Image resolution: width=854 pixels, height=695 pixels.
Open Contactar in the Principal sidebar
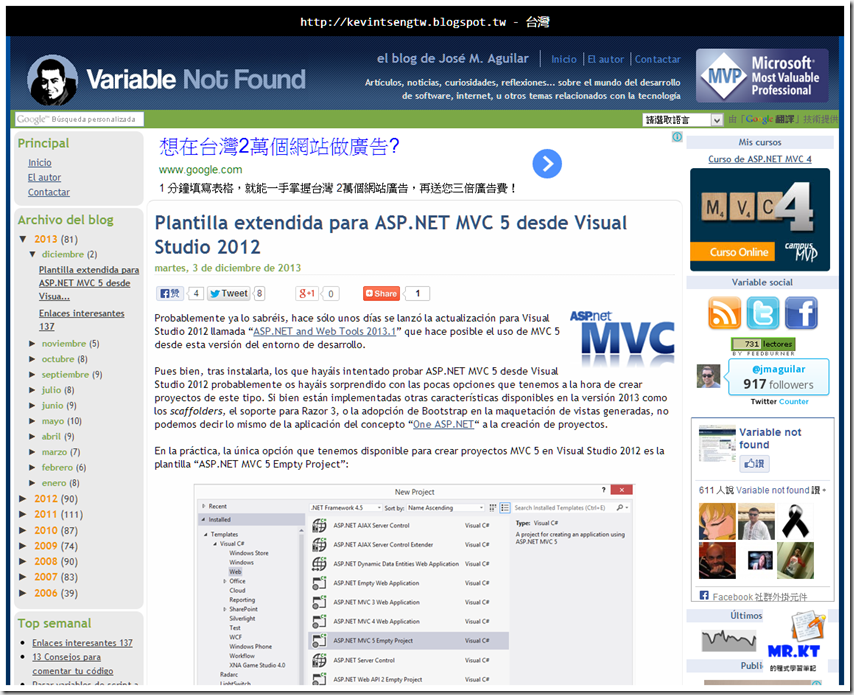click(x=48, y=192)
